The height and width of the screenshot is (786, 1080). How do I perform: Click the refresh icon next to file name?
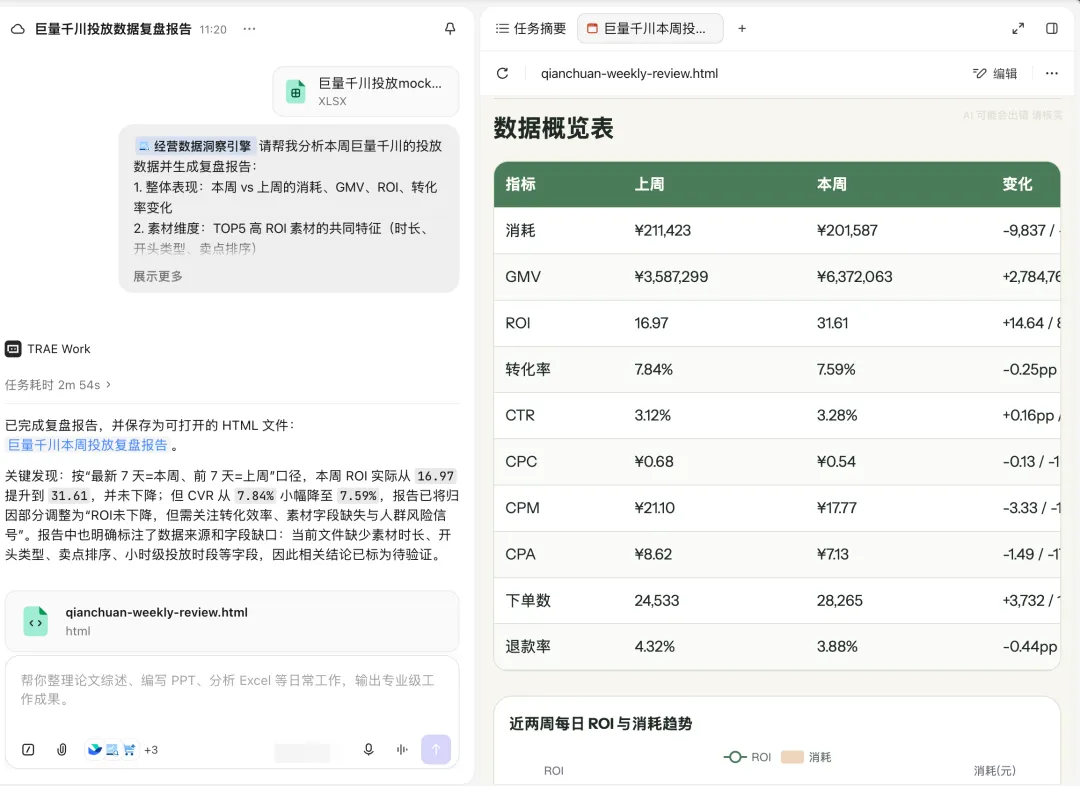(x=503, y=74)
